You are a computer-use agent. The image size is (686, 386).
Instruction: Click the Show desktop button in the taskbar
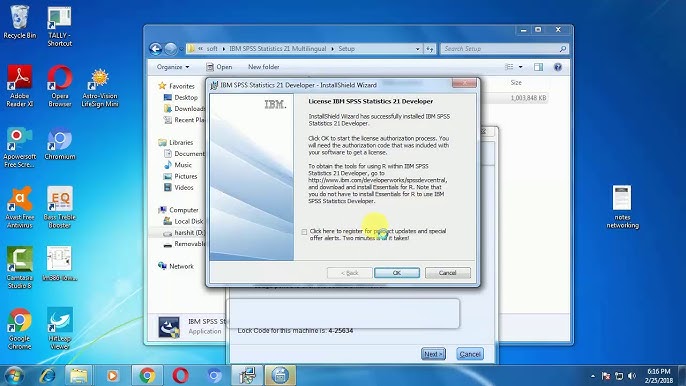coord(682,375)
